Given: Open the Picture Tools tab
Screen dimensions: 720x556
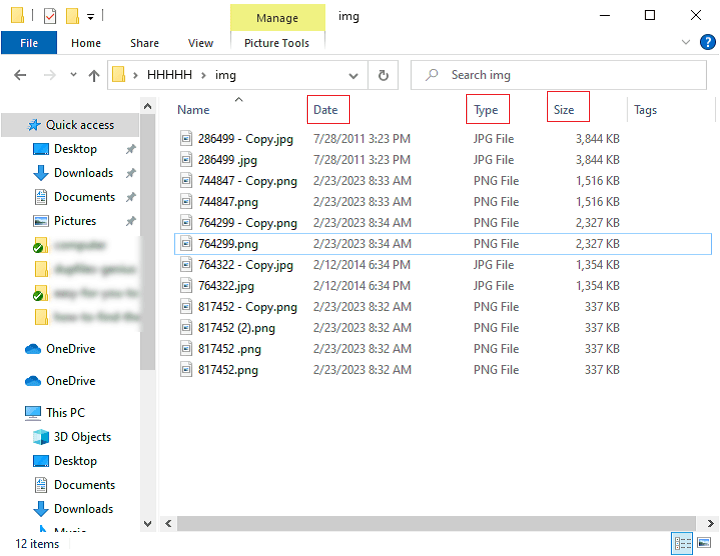Looking at the screenshot, I should 276,43.
